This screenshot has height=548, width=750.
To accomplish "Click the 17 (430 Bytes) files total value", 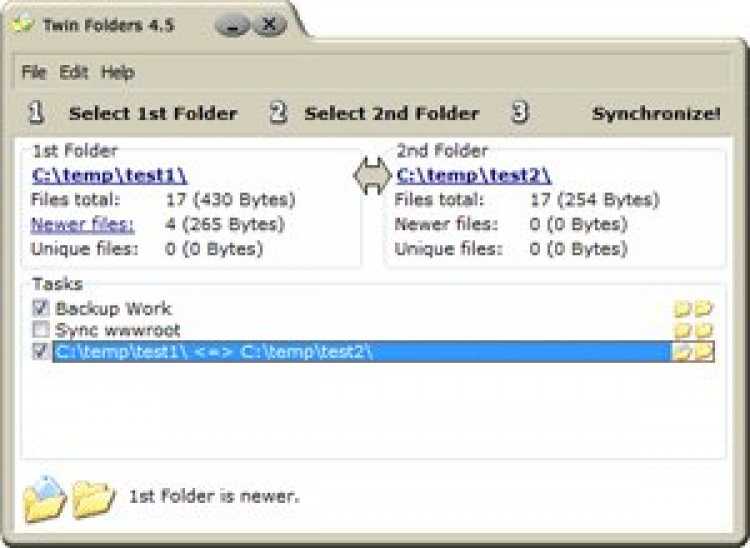I will point(231,200).
